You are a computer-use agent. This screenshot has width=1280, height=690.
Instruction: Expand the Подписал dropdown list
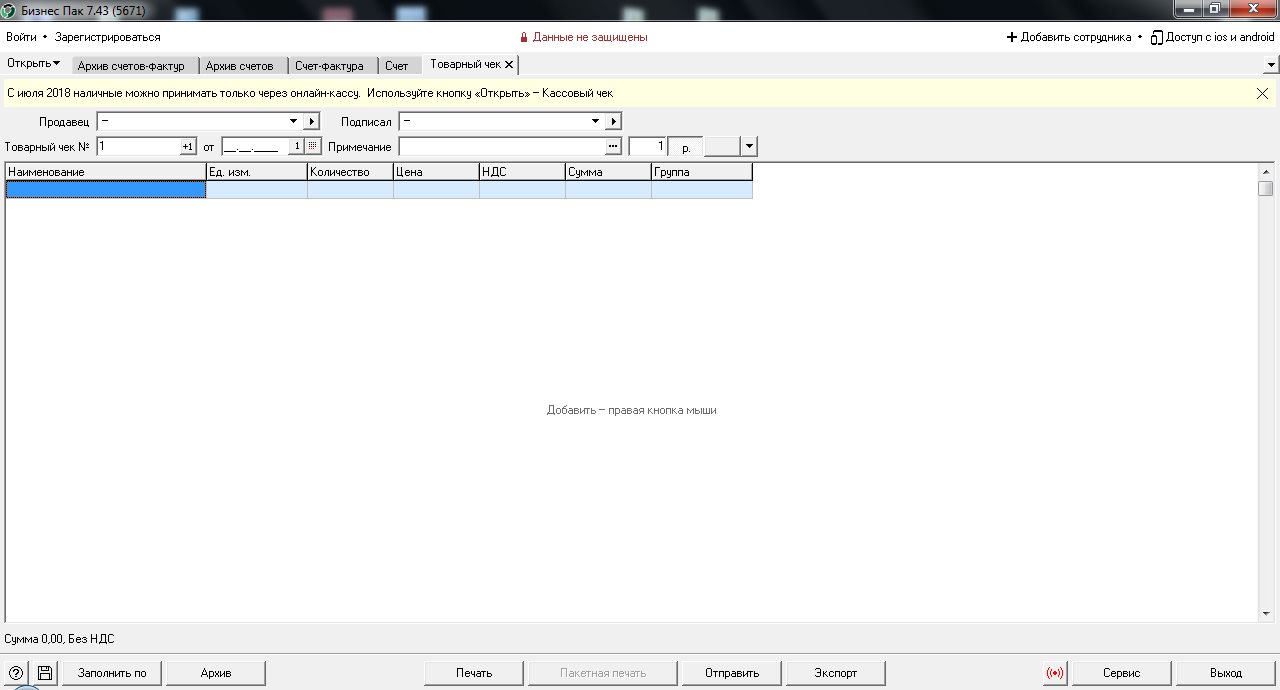click(x=595, y=121)
